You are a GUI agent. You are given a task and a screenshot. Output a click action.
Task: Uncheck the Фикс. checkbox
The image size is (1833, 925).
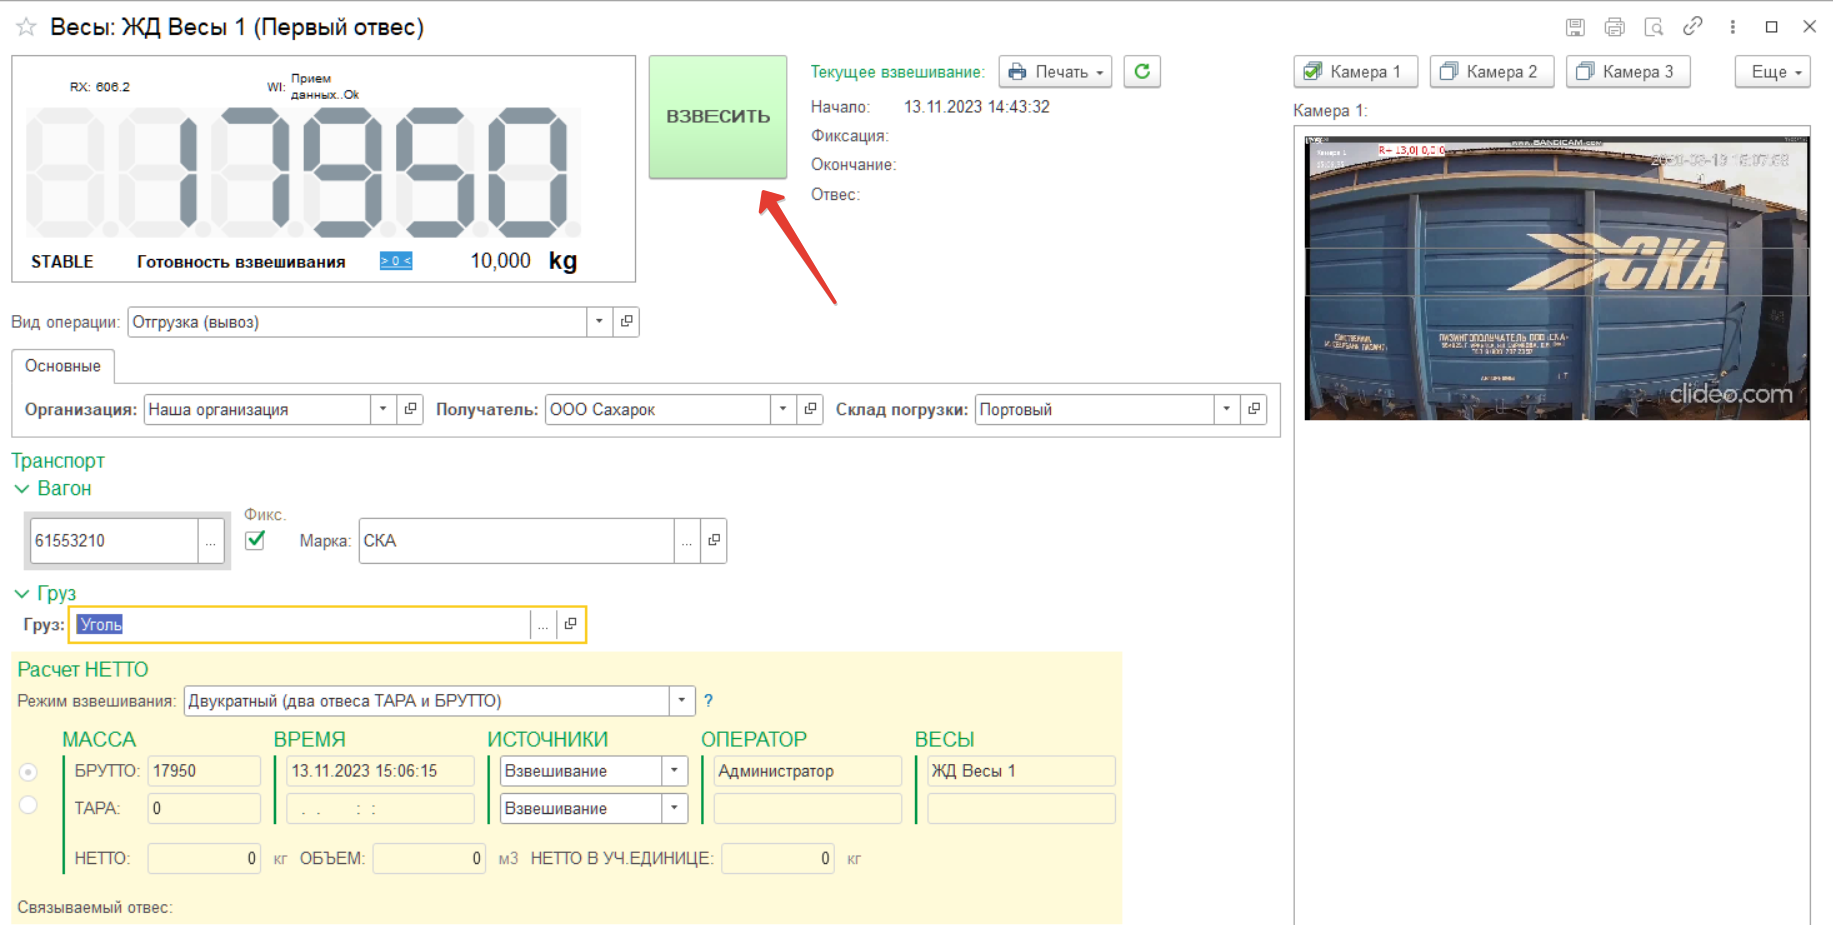pos(255,540)
